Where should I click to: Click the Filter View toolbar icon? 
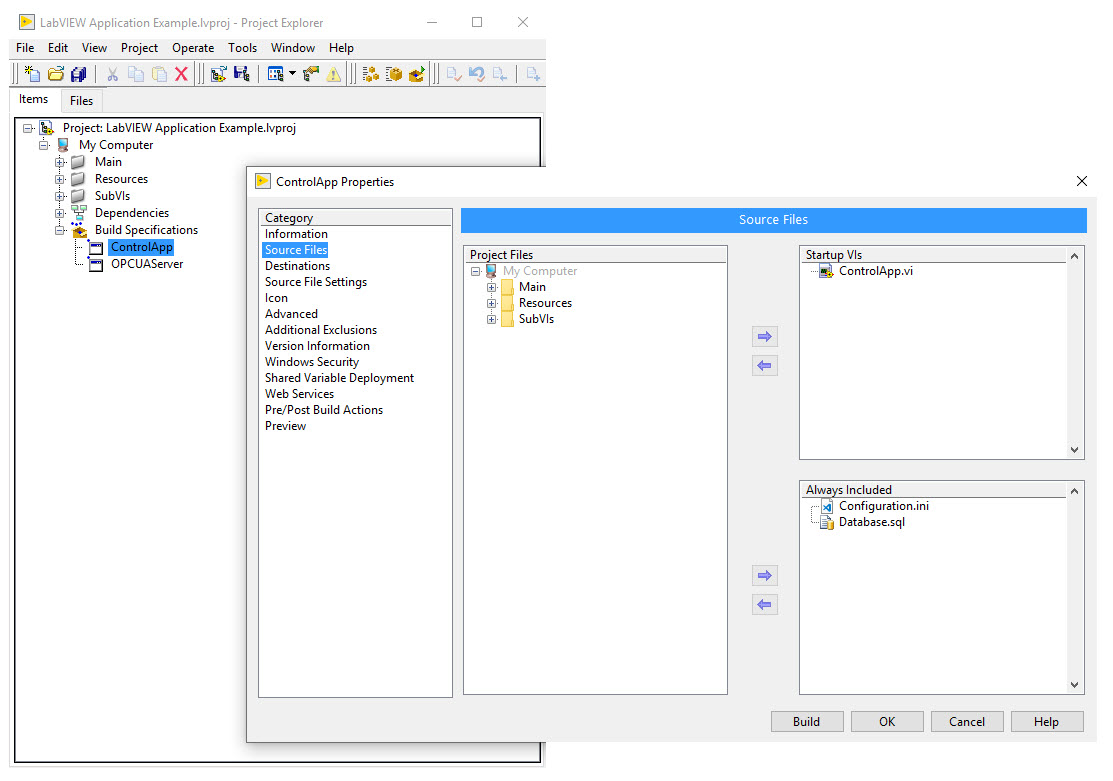click(x=275, y=74)
